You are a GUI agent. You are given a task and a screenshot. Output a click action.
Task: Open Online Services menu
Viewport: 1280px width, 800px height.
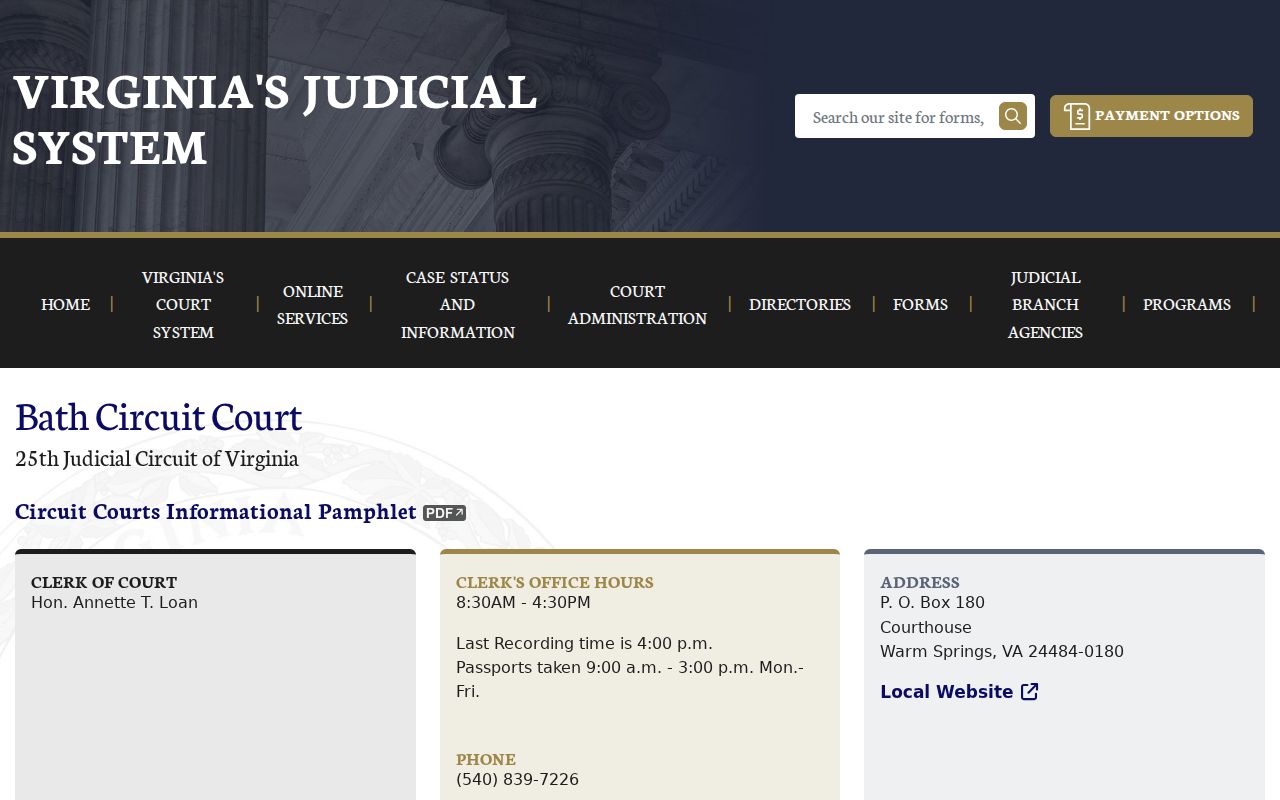click(313, 304)
